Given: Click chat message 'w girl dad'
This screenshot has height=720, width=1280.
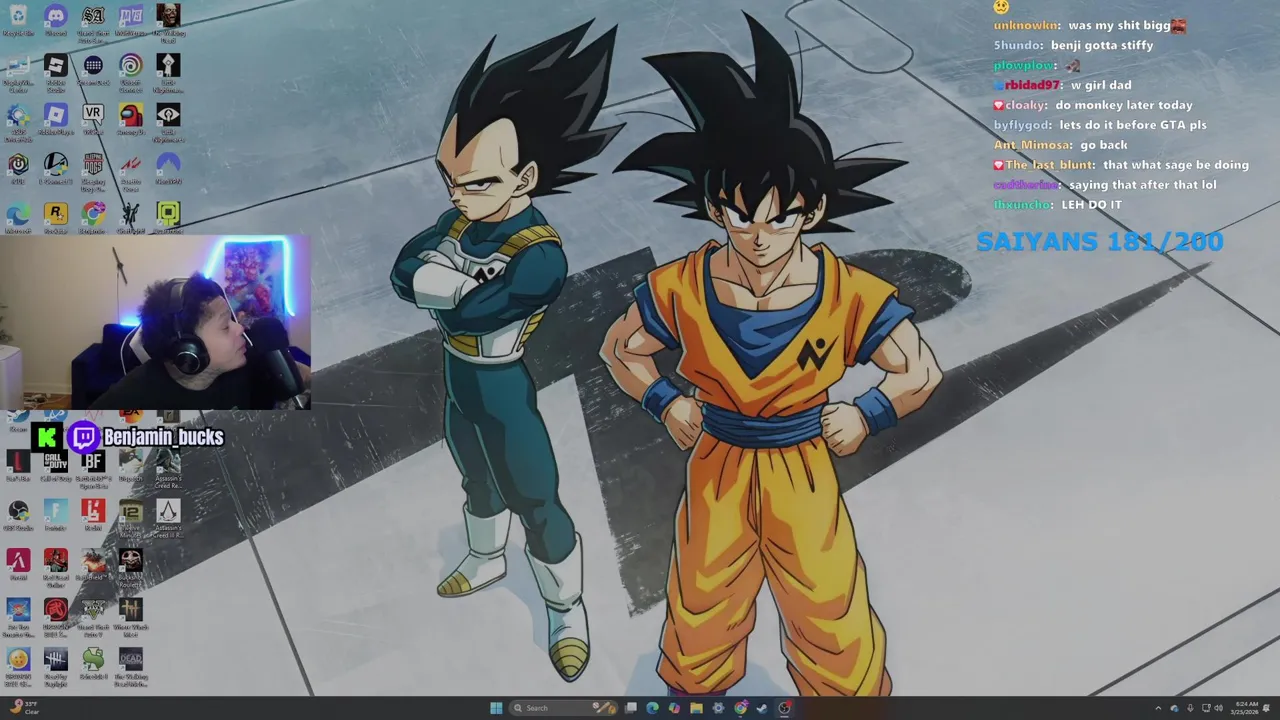Looking at the screenshot, I should [1101, 85].
